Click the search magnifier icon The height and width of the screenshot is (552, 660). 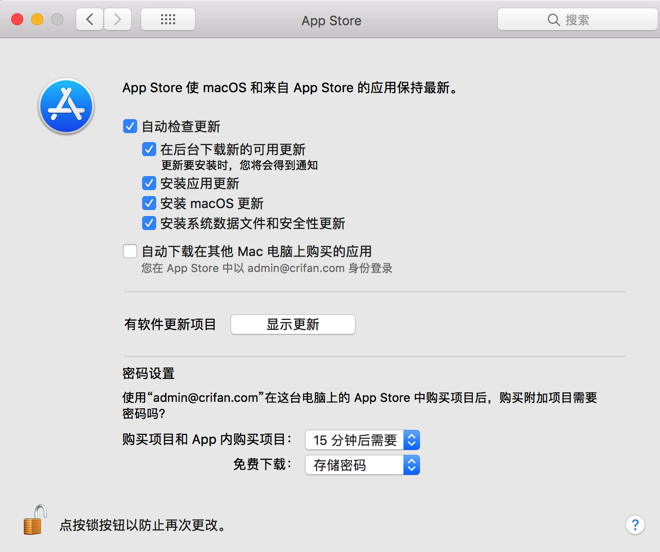(x=553, y=20)
